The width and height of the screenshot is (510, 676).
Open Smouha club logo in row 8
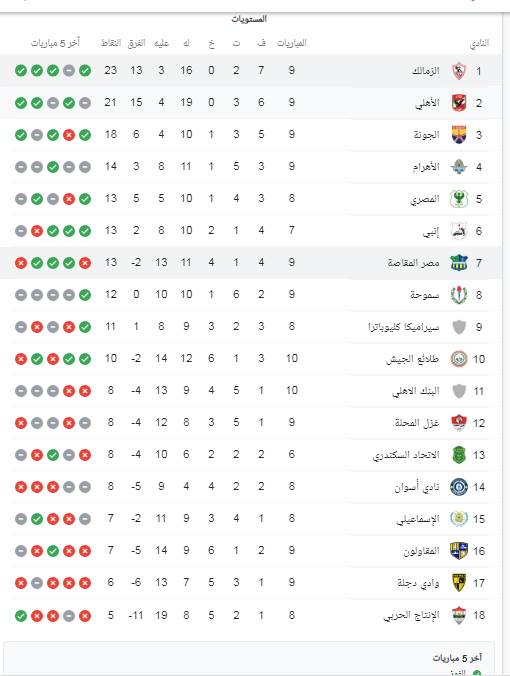[x=459, y=295]
